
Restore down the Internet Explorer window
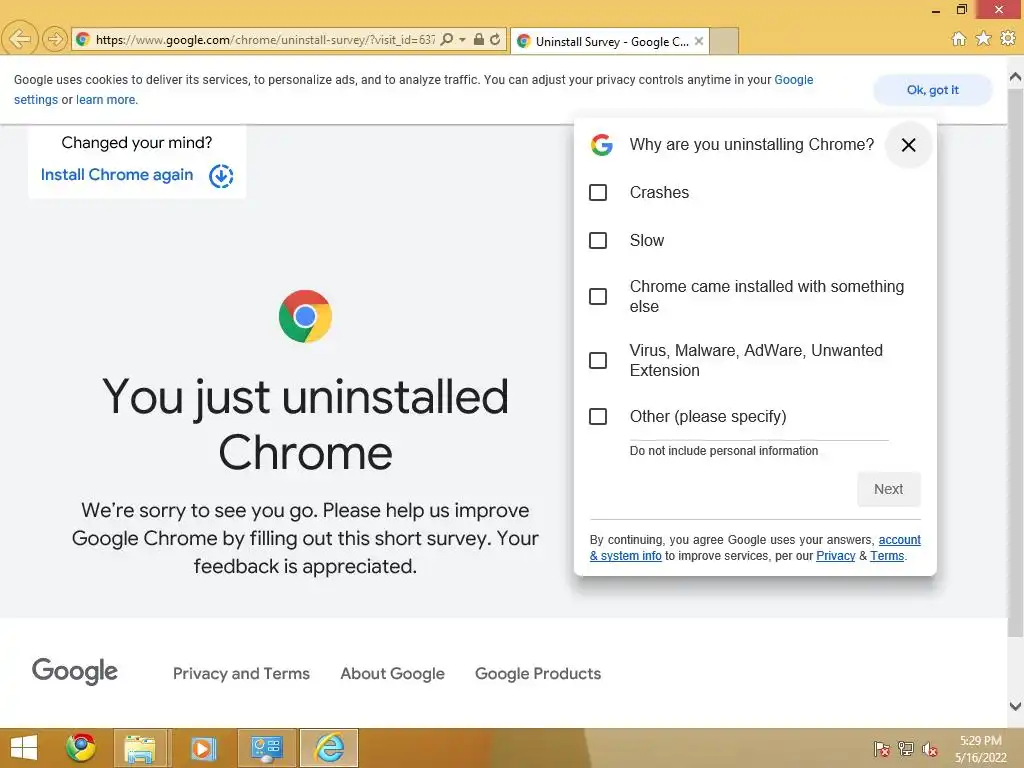point(961,9)
